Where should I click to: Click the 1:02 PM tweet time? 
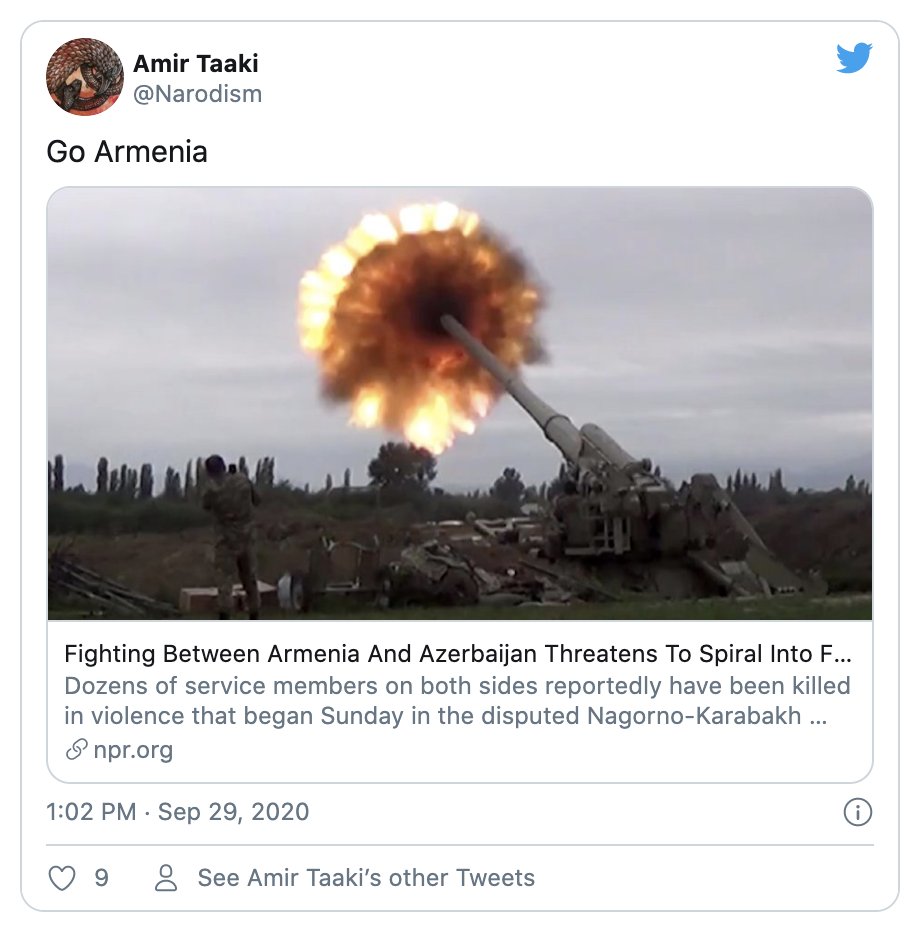[91, 812]
